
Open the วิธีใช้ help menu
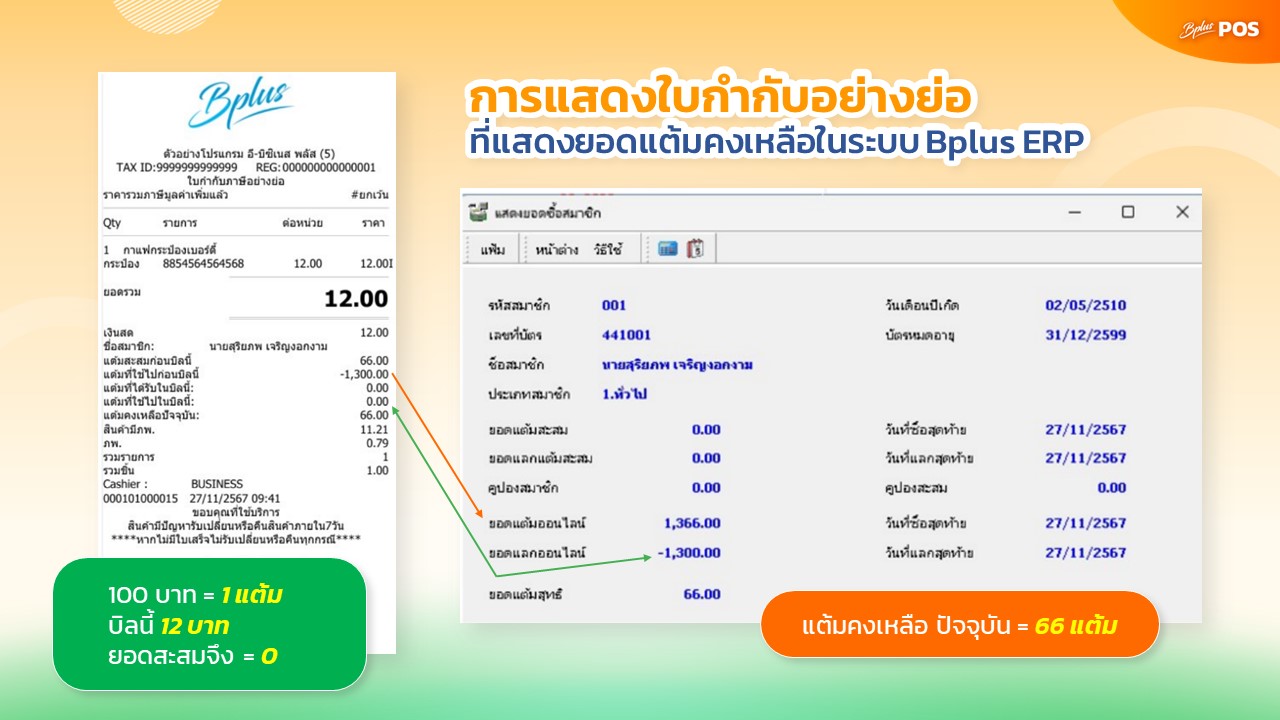[x=608, y=249]
